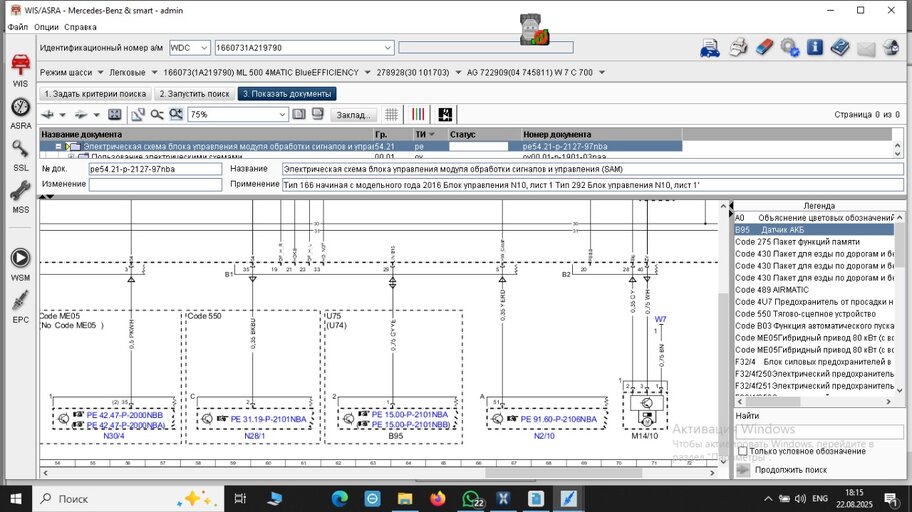Click the black connector jump icon

pos(445,115)
